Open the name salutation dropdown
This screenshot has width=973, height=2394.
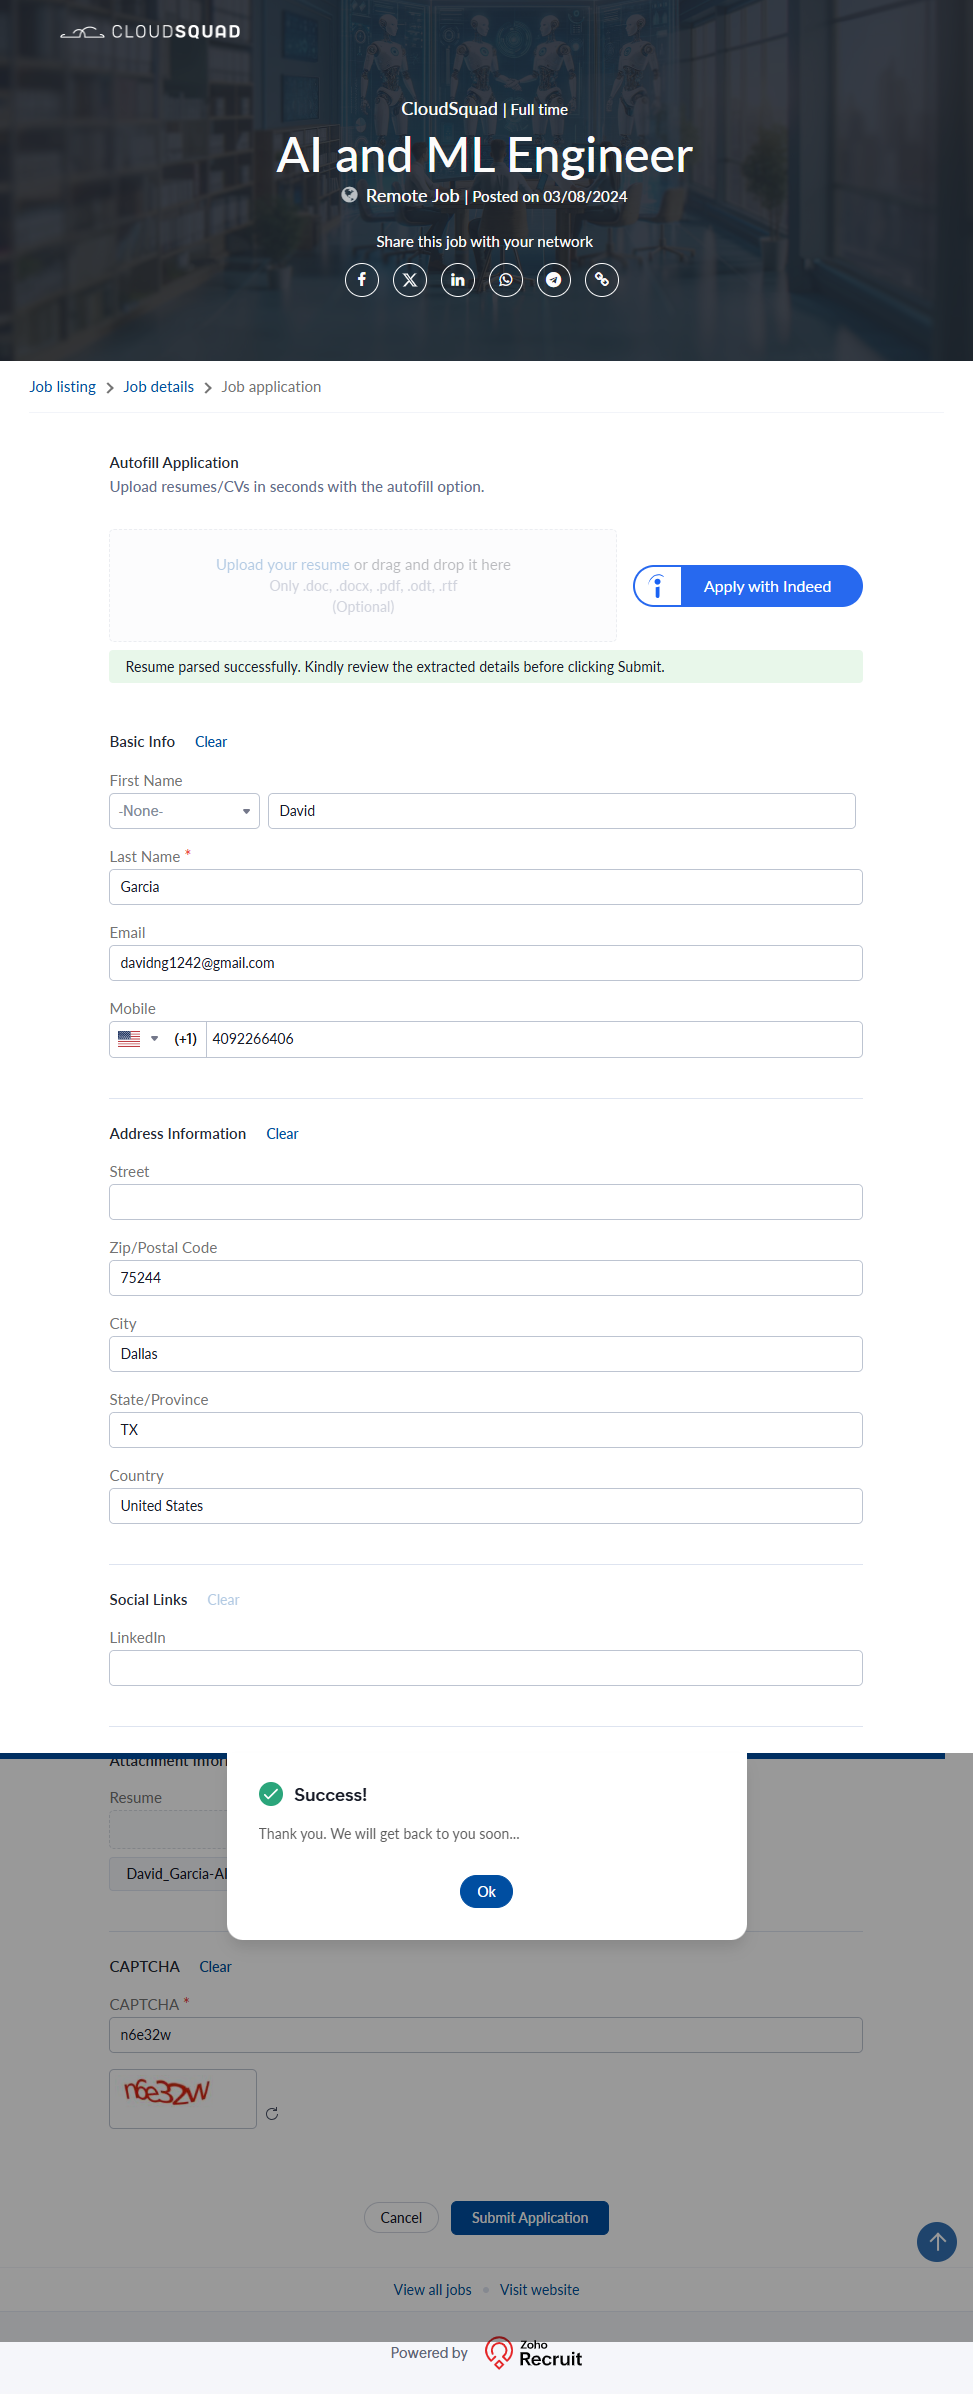coord(184,811)
